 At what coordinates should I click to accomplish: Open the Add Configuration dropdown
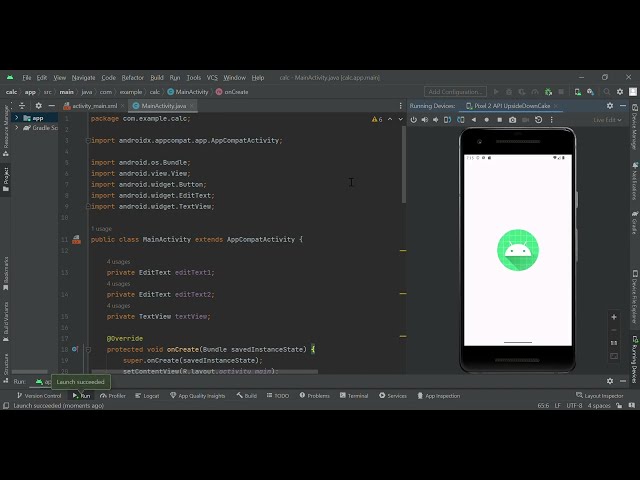click(x=455, y=92)
